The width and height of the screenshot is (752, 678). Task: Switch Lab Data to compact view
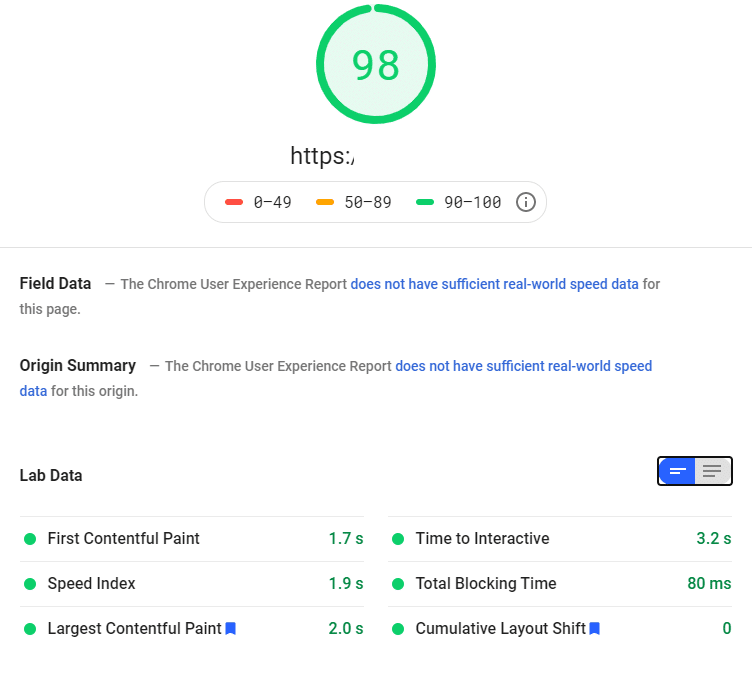pyautogui.click(x=677, y=471)
